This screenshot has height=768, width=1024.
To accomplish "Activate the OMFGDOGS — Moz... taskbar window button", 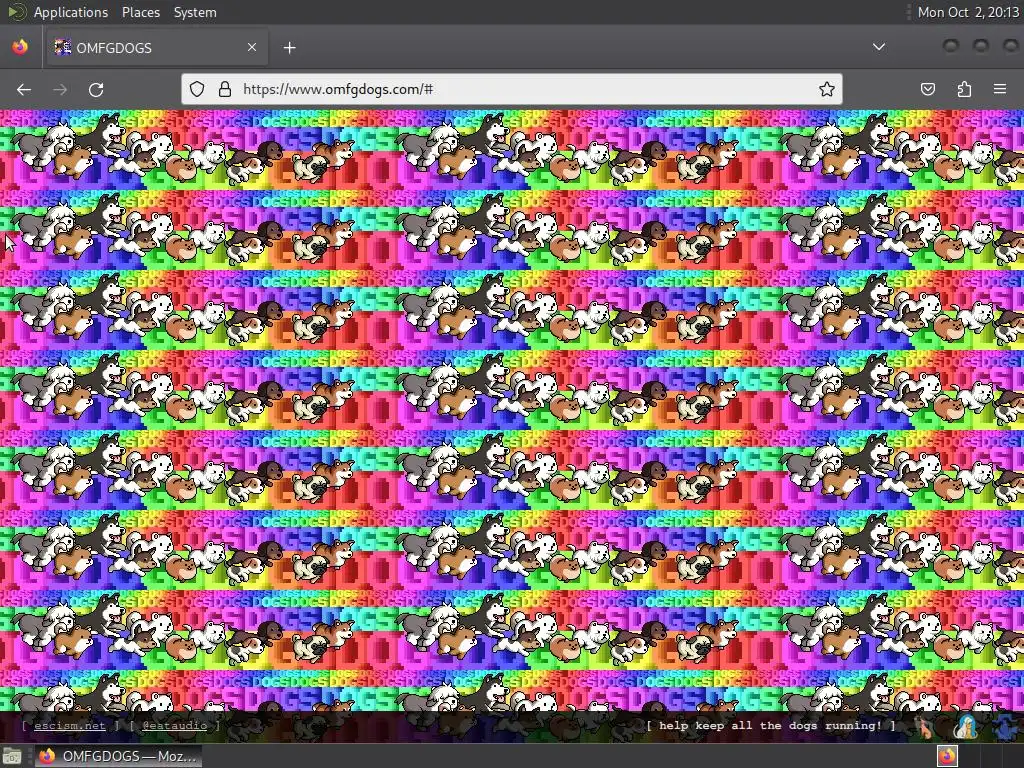I will pyautogui.click(x=118, y=756).
